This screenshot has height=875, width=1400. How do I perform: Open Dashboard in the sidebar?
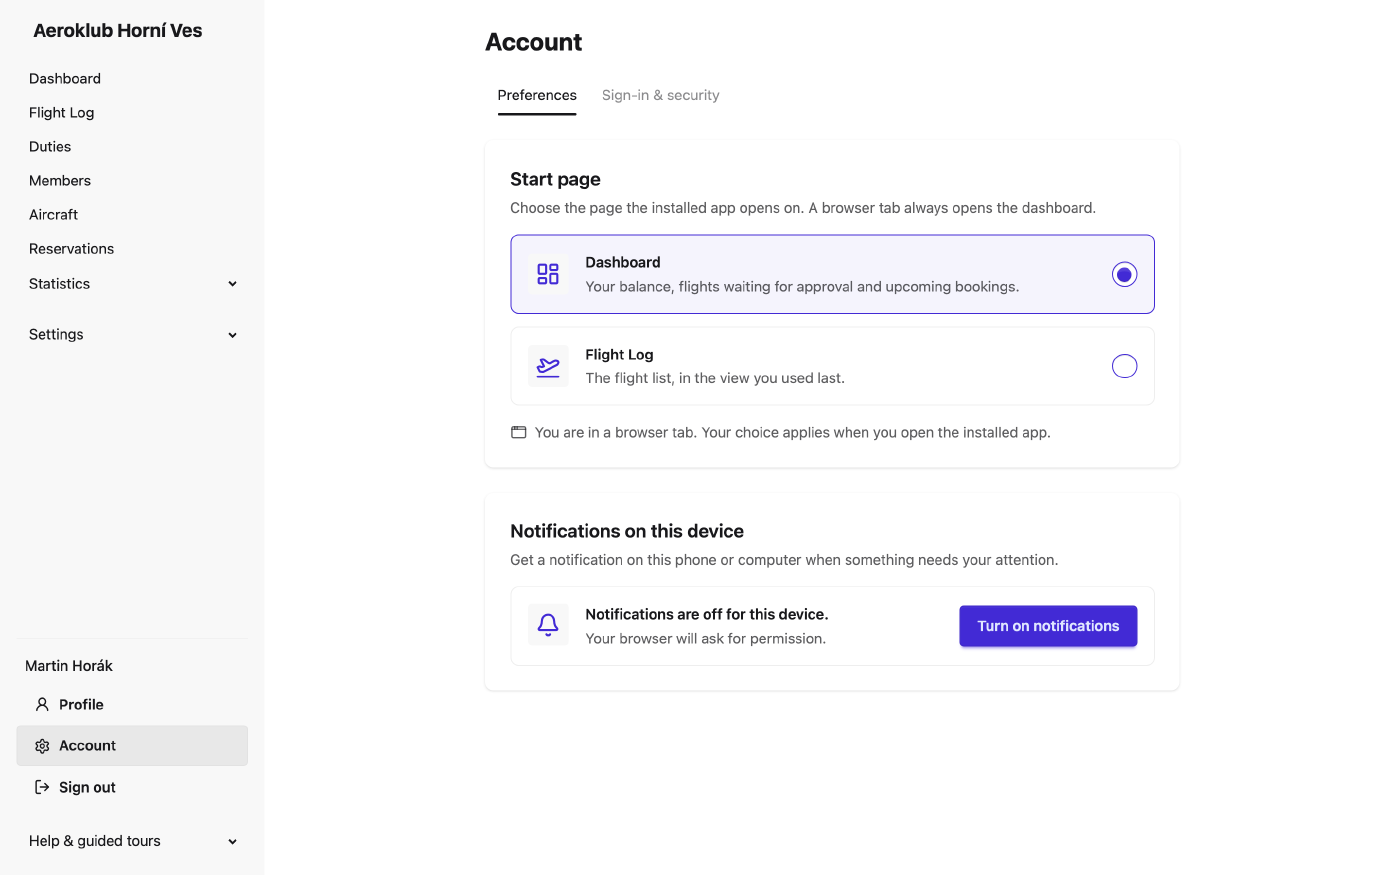click(x=65, y=79)
